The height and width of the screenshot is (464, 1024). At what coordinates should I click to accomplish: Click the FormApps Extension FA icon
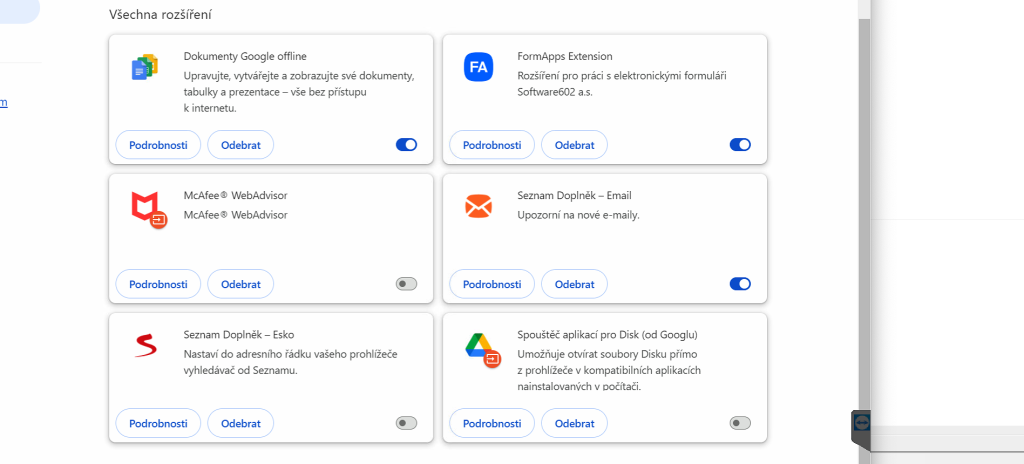coord(479,67)
